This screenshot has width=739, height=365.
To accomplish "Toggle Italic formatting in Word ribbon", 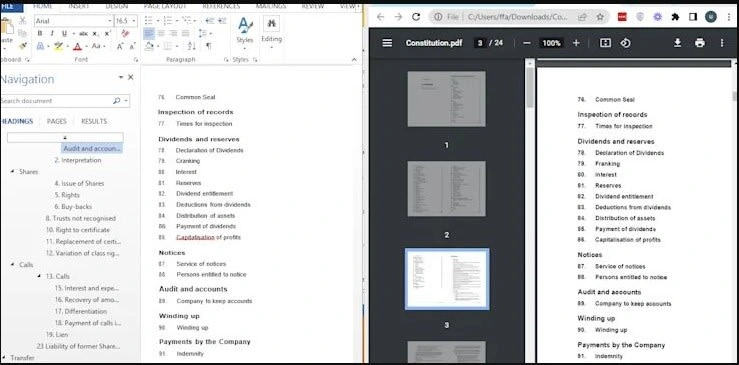I will click(x=52, y=33).
